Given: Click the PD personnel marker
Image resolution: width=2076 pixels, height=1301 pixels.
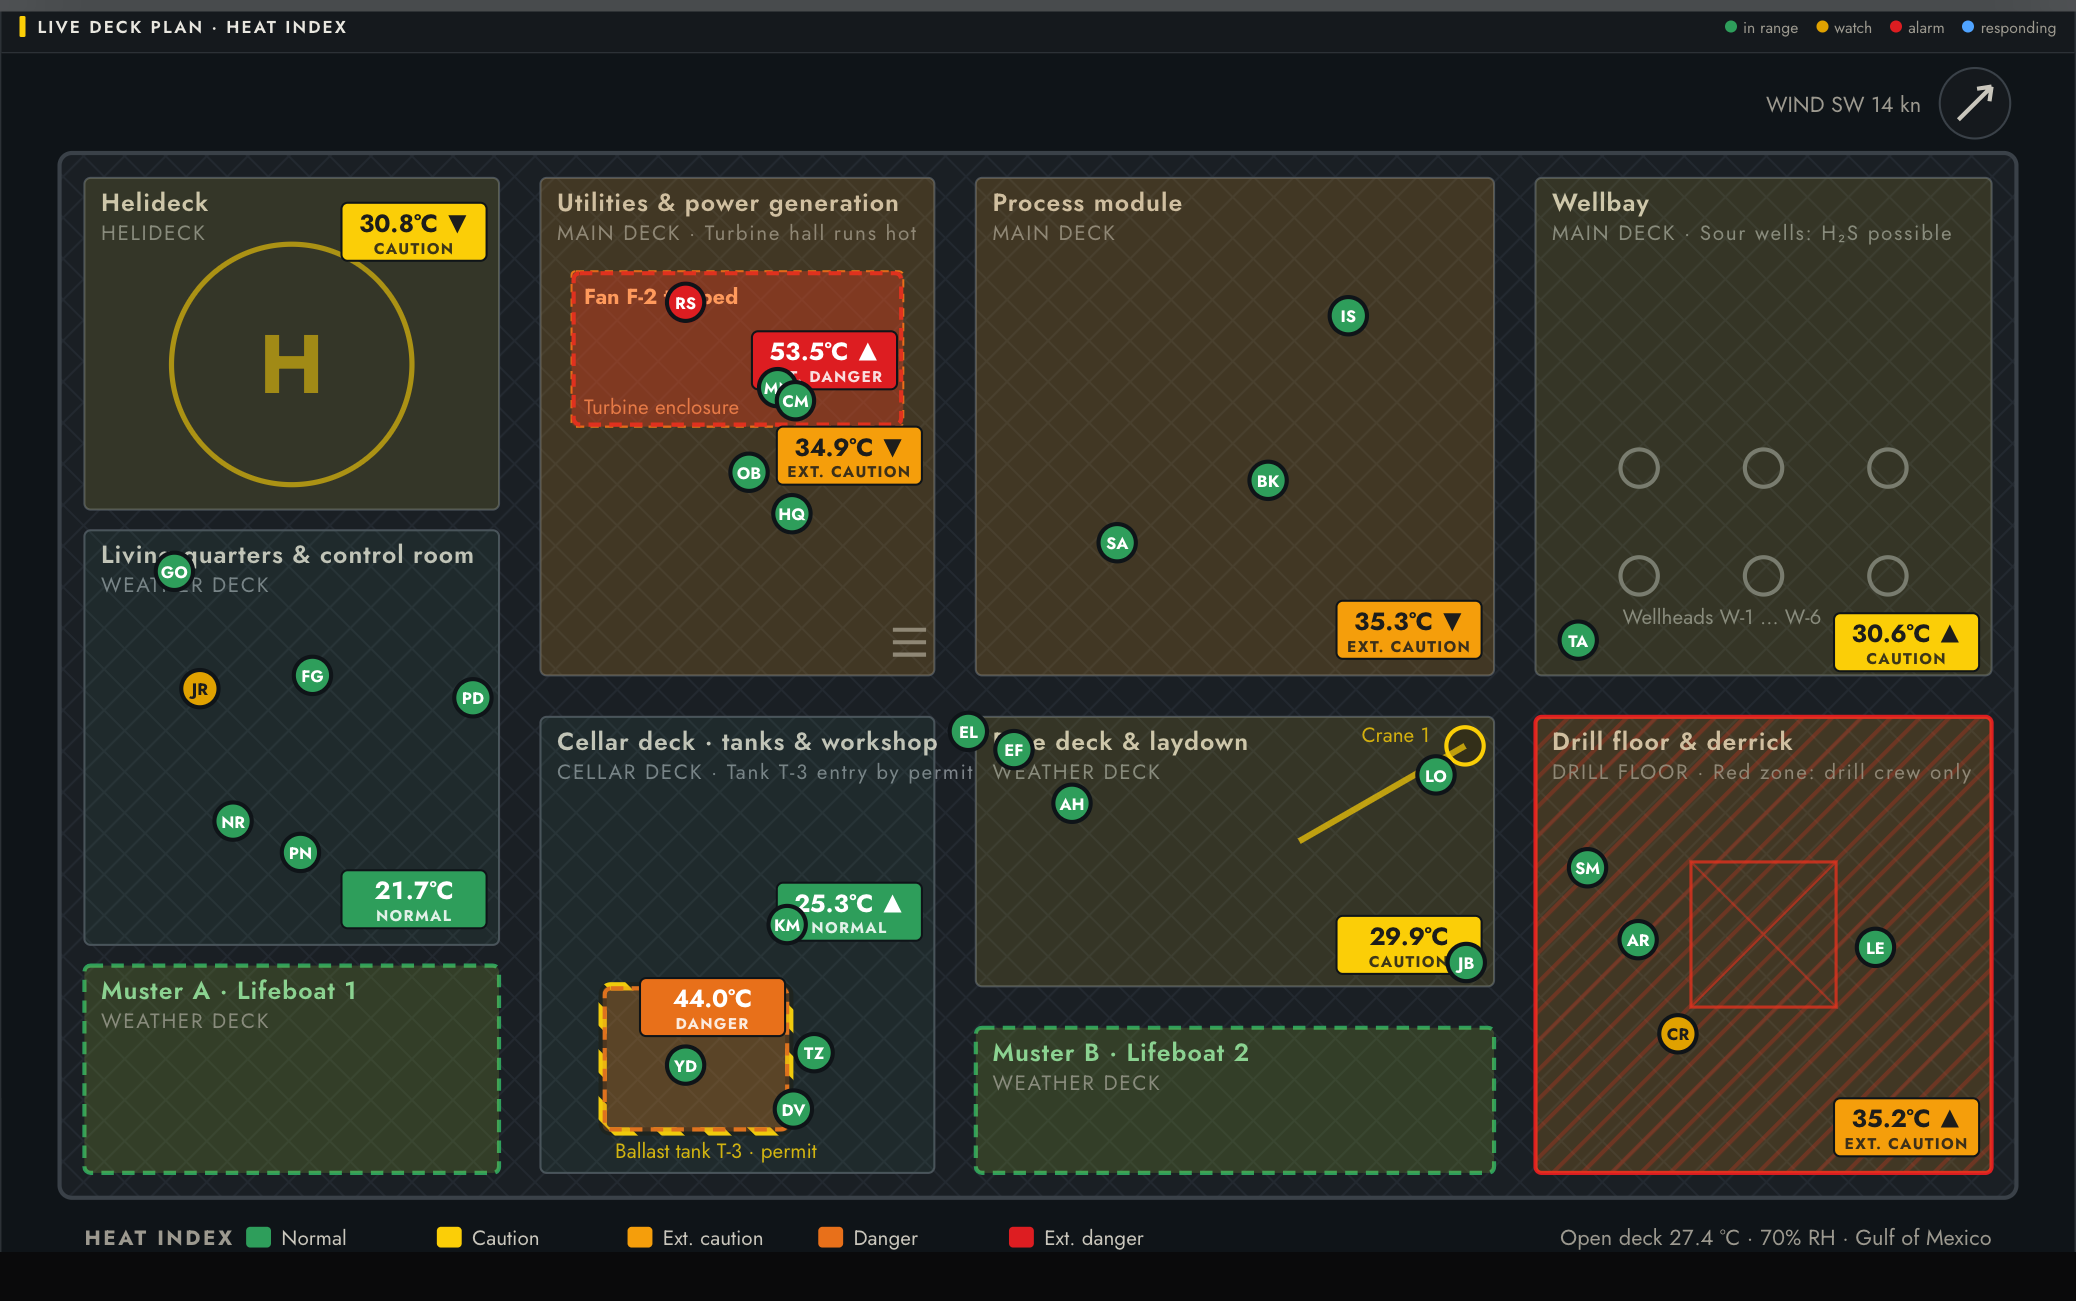Looking at the screenshot, I should [473, 698].
